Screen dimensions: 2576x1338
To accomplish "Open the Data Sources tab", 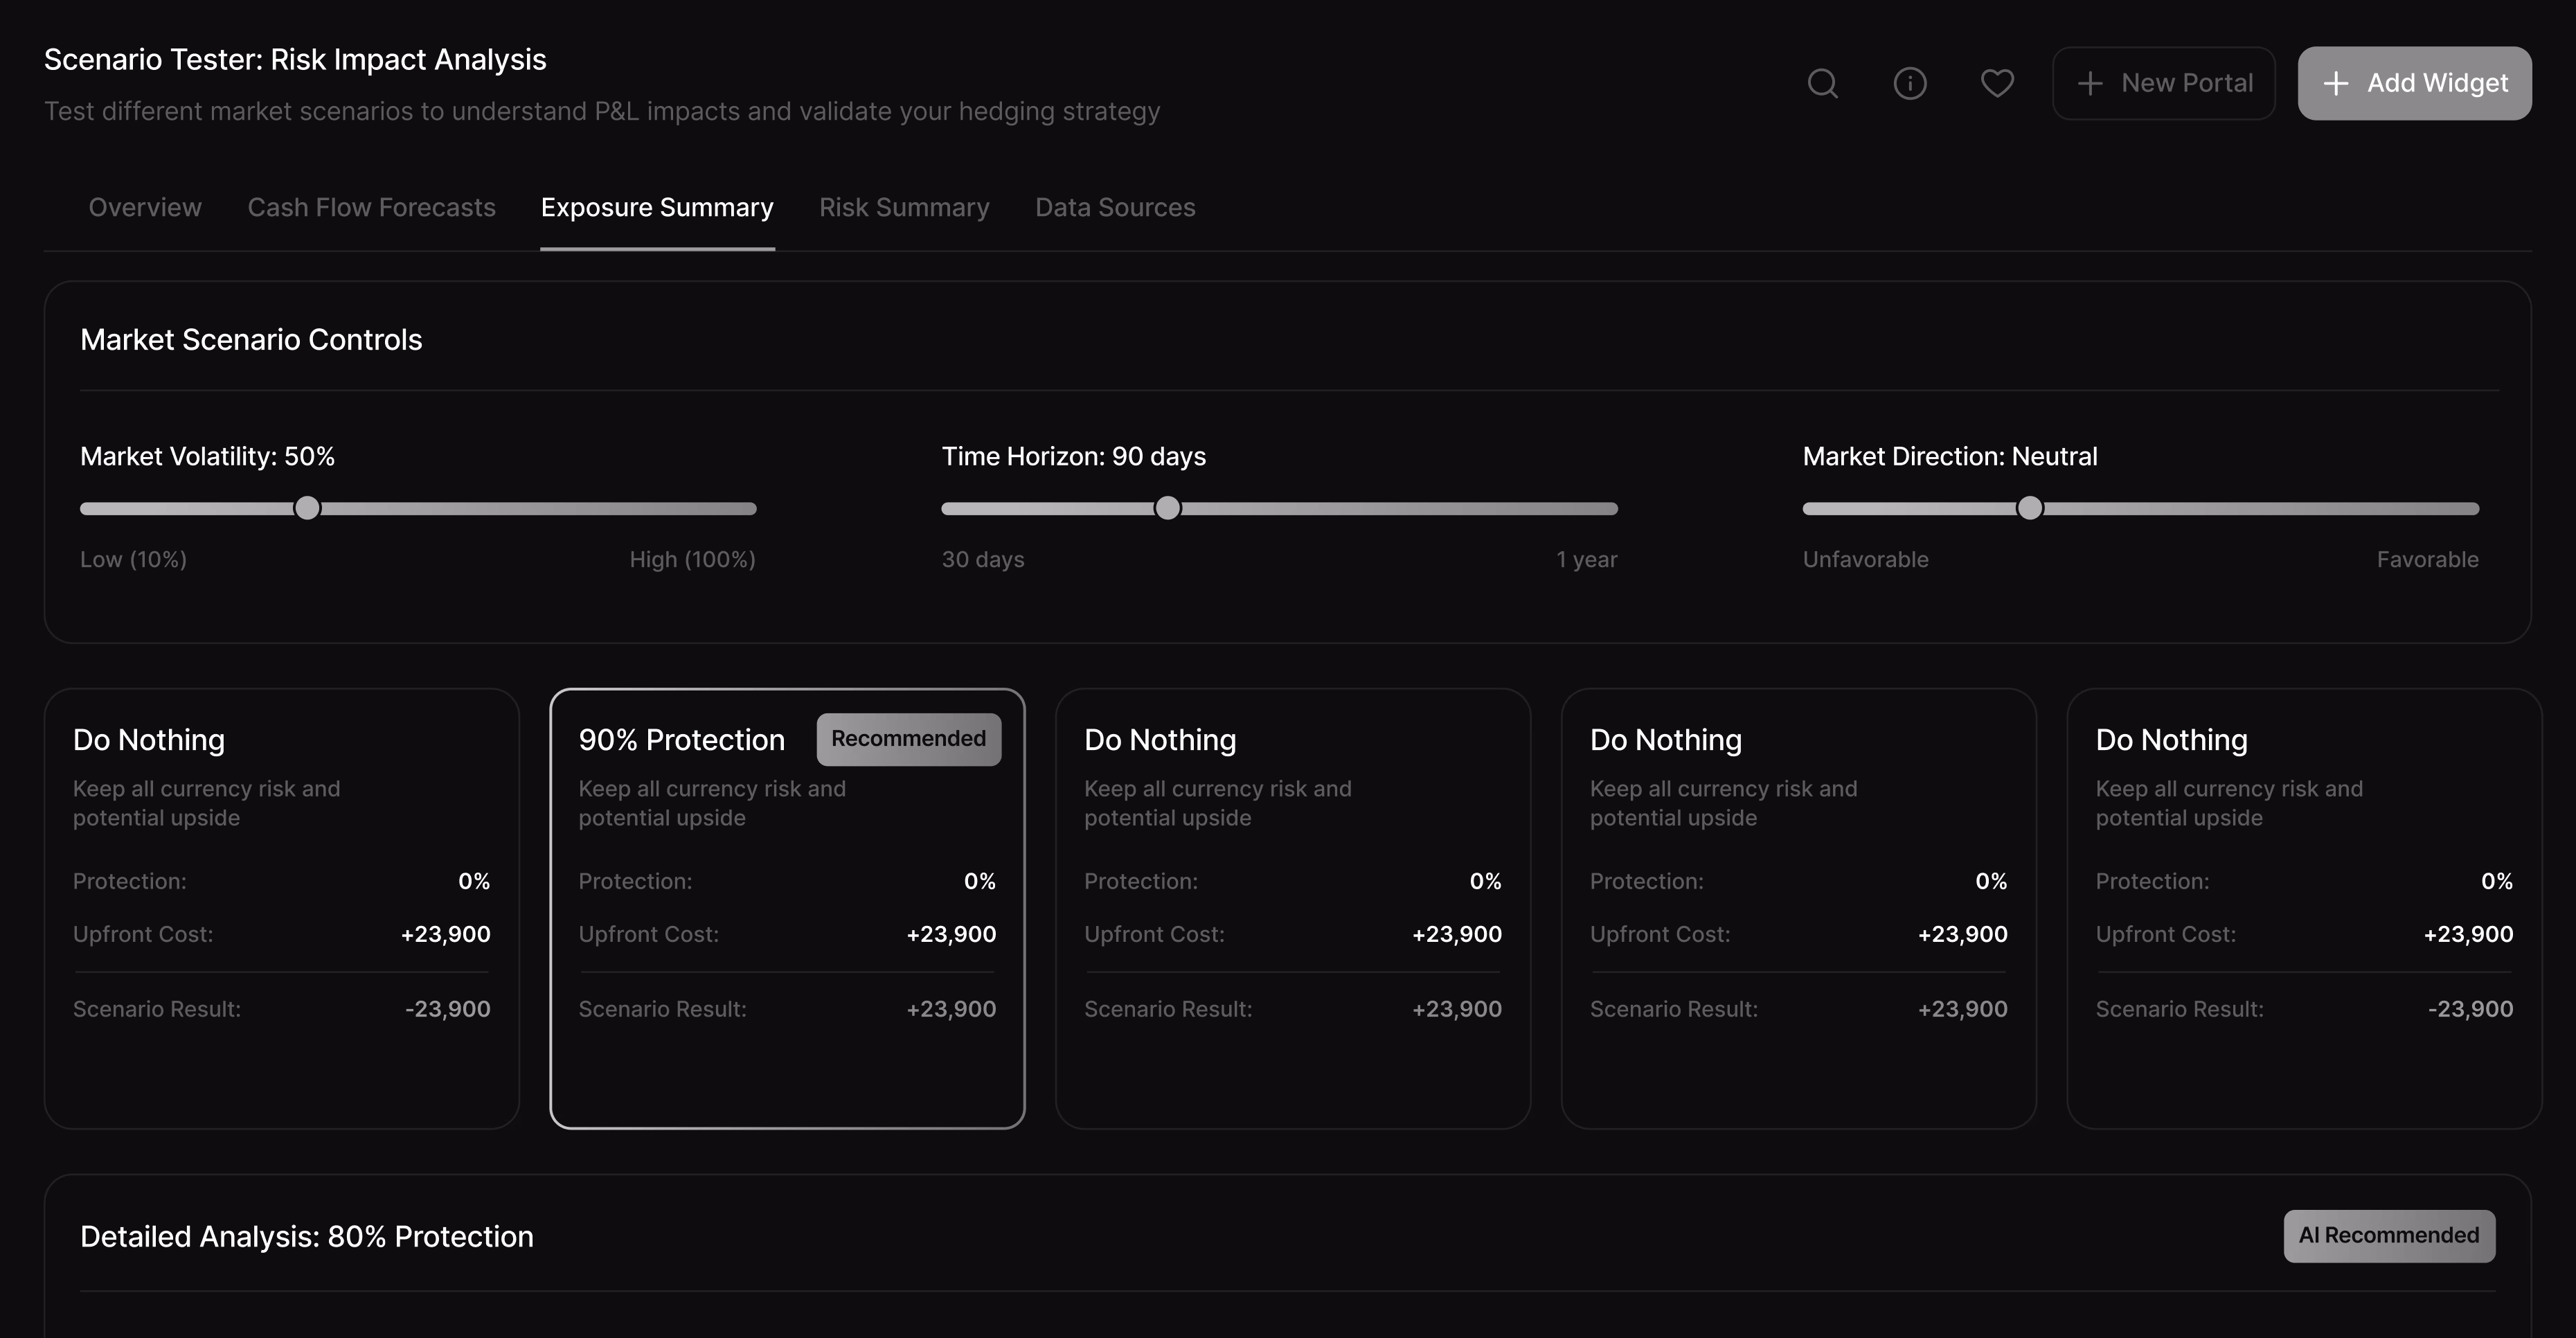I will pyautogui.click(x=1115, y=207).
